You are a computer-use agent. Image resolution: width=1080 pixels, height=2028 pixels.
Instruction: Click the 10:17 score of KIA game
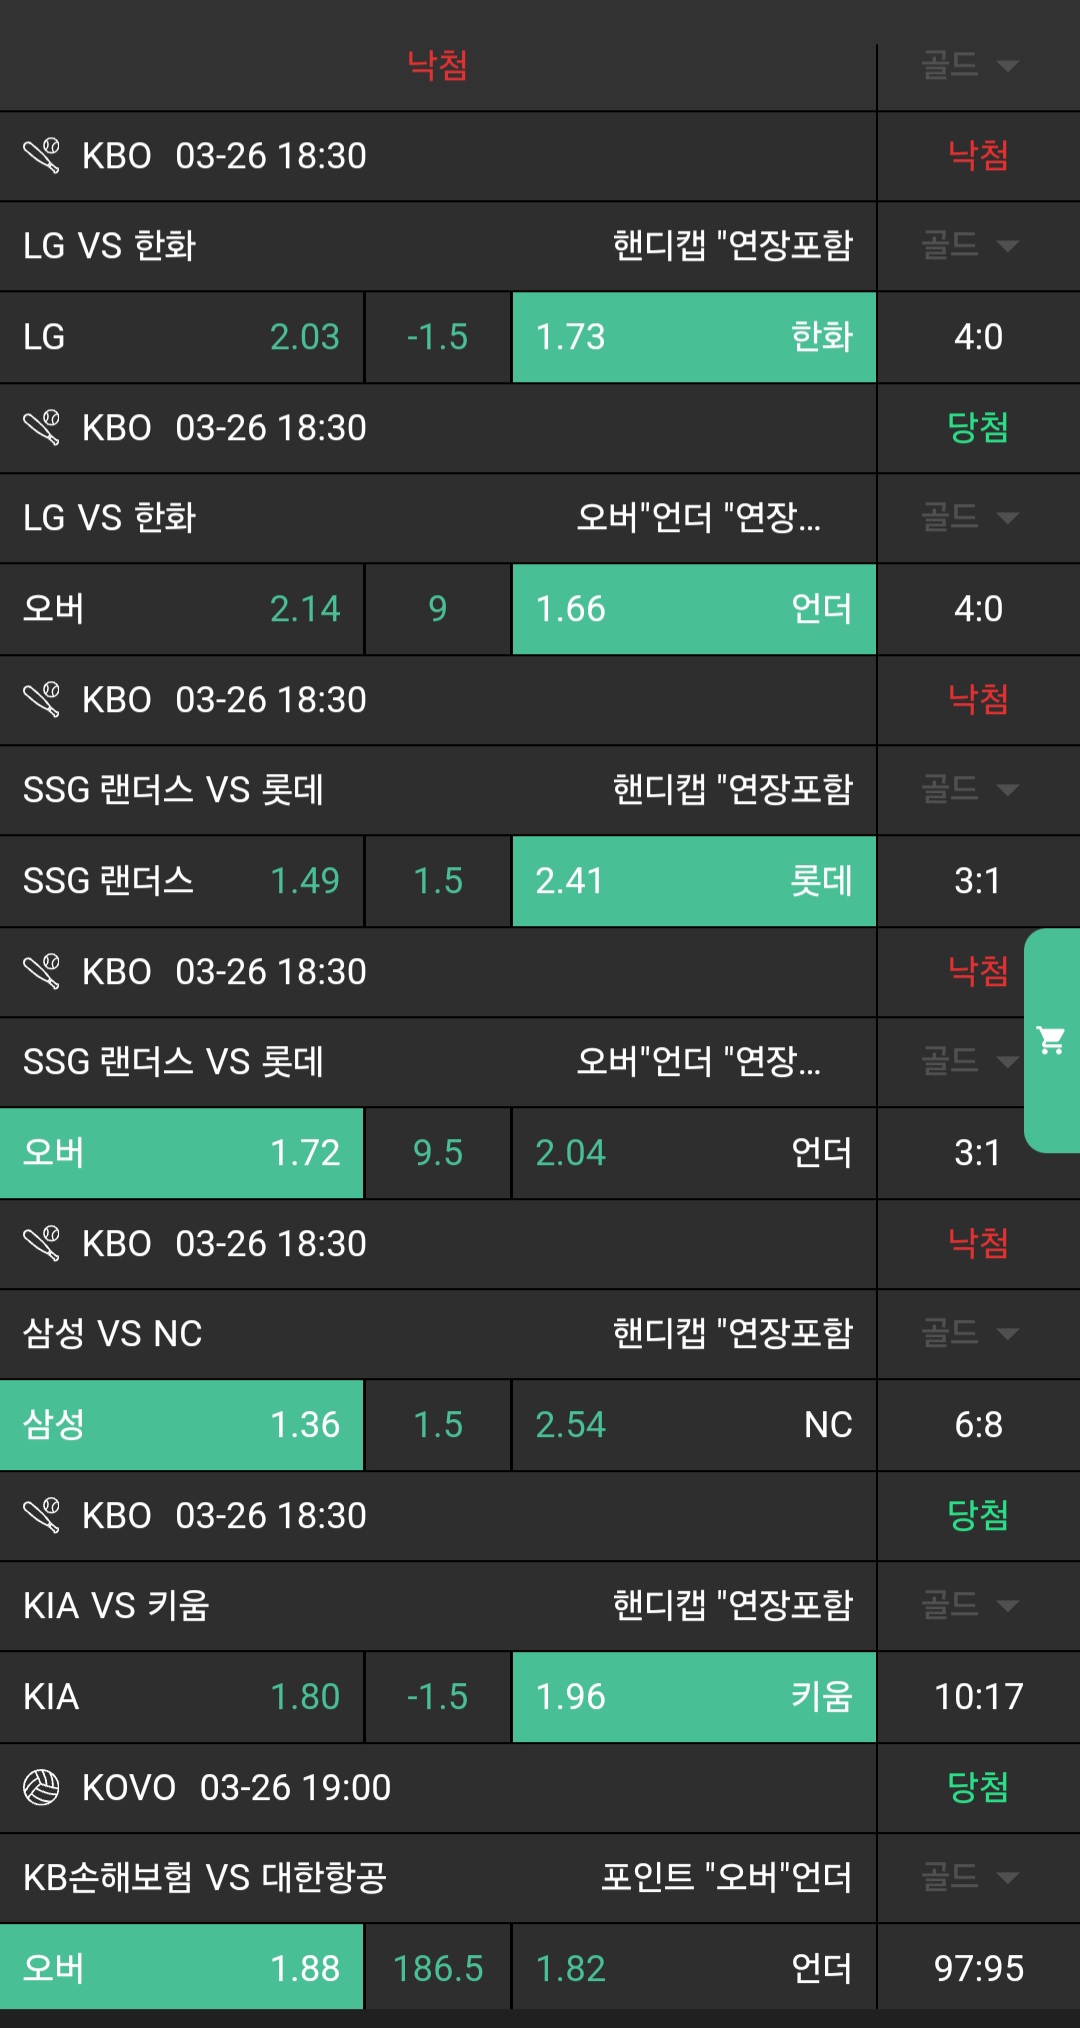(977, 1697)
